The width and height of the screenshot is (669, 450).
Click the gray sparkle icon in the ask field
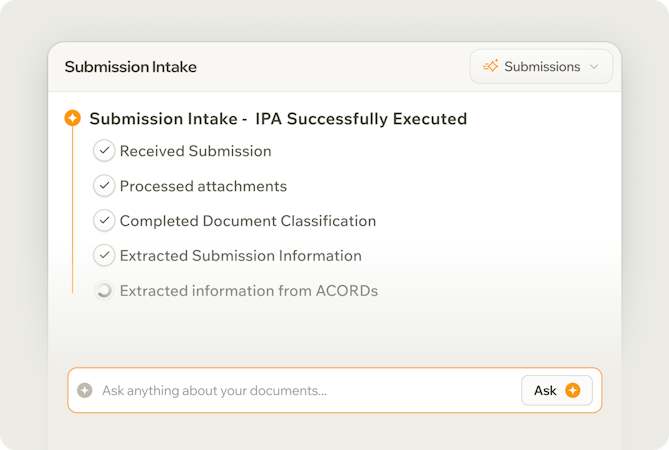84,390
